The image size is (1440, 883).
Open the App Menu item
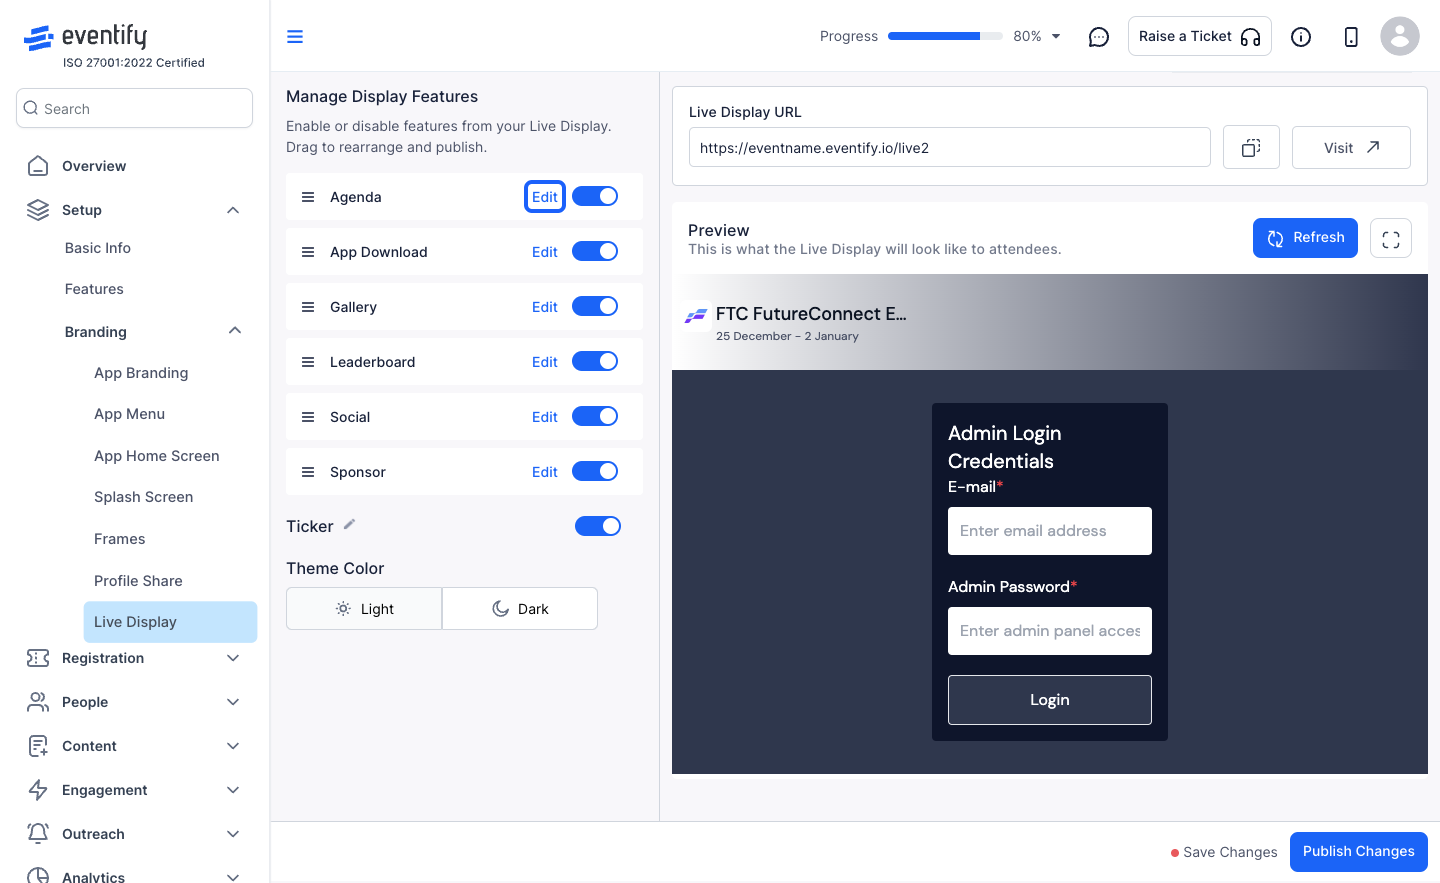(130, 414)
